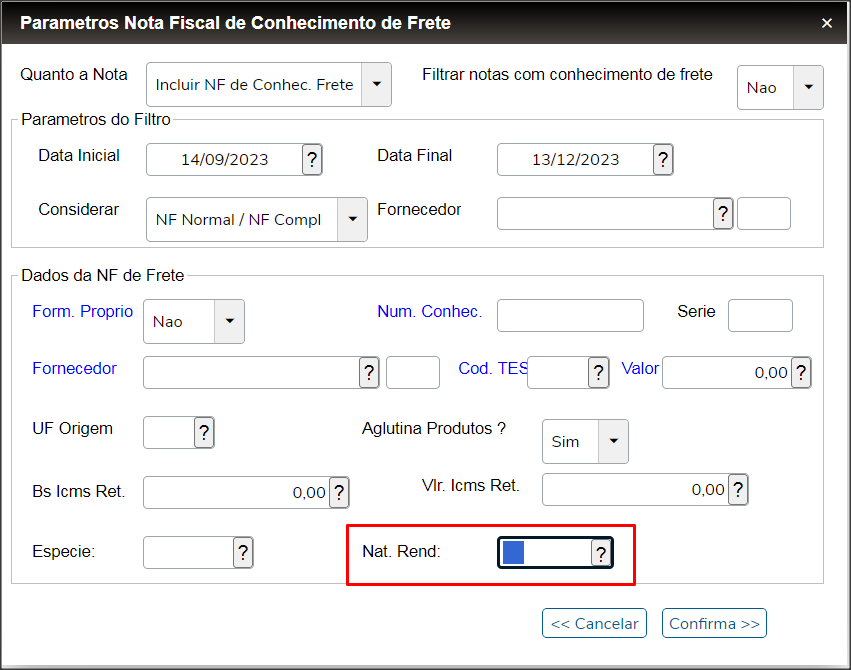This screenshot has width=851, height=670.
Task: Open lookup for Data Final field
Action: pyautogui.click(x=663, y=159)
